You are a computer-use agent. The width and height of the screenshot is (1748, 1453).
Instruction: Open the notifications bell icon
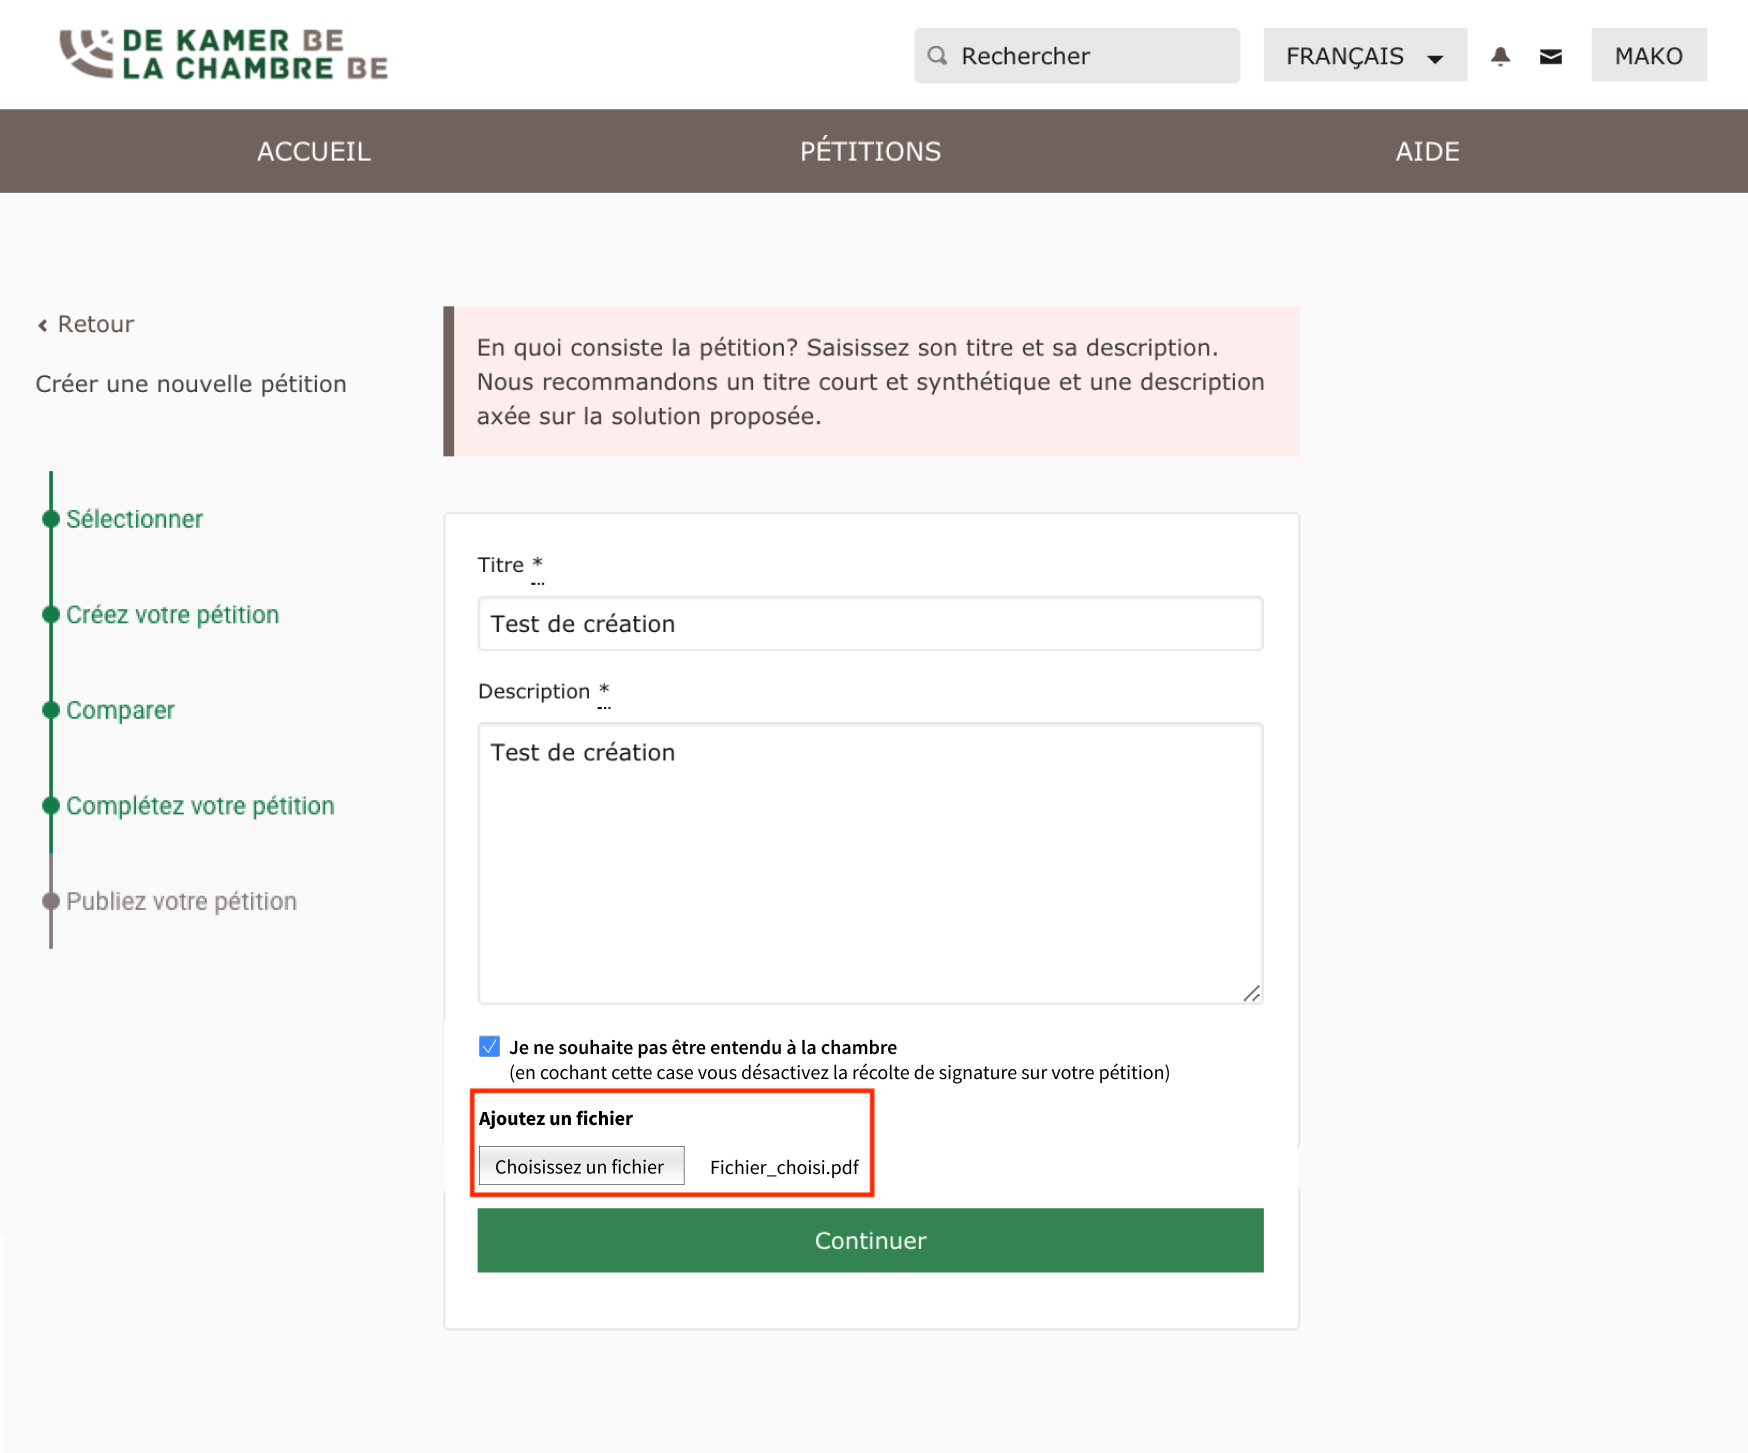click(x=1500, y=56)
